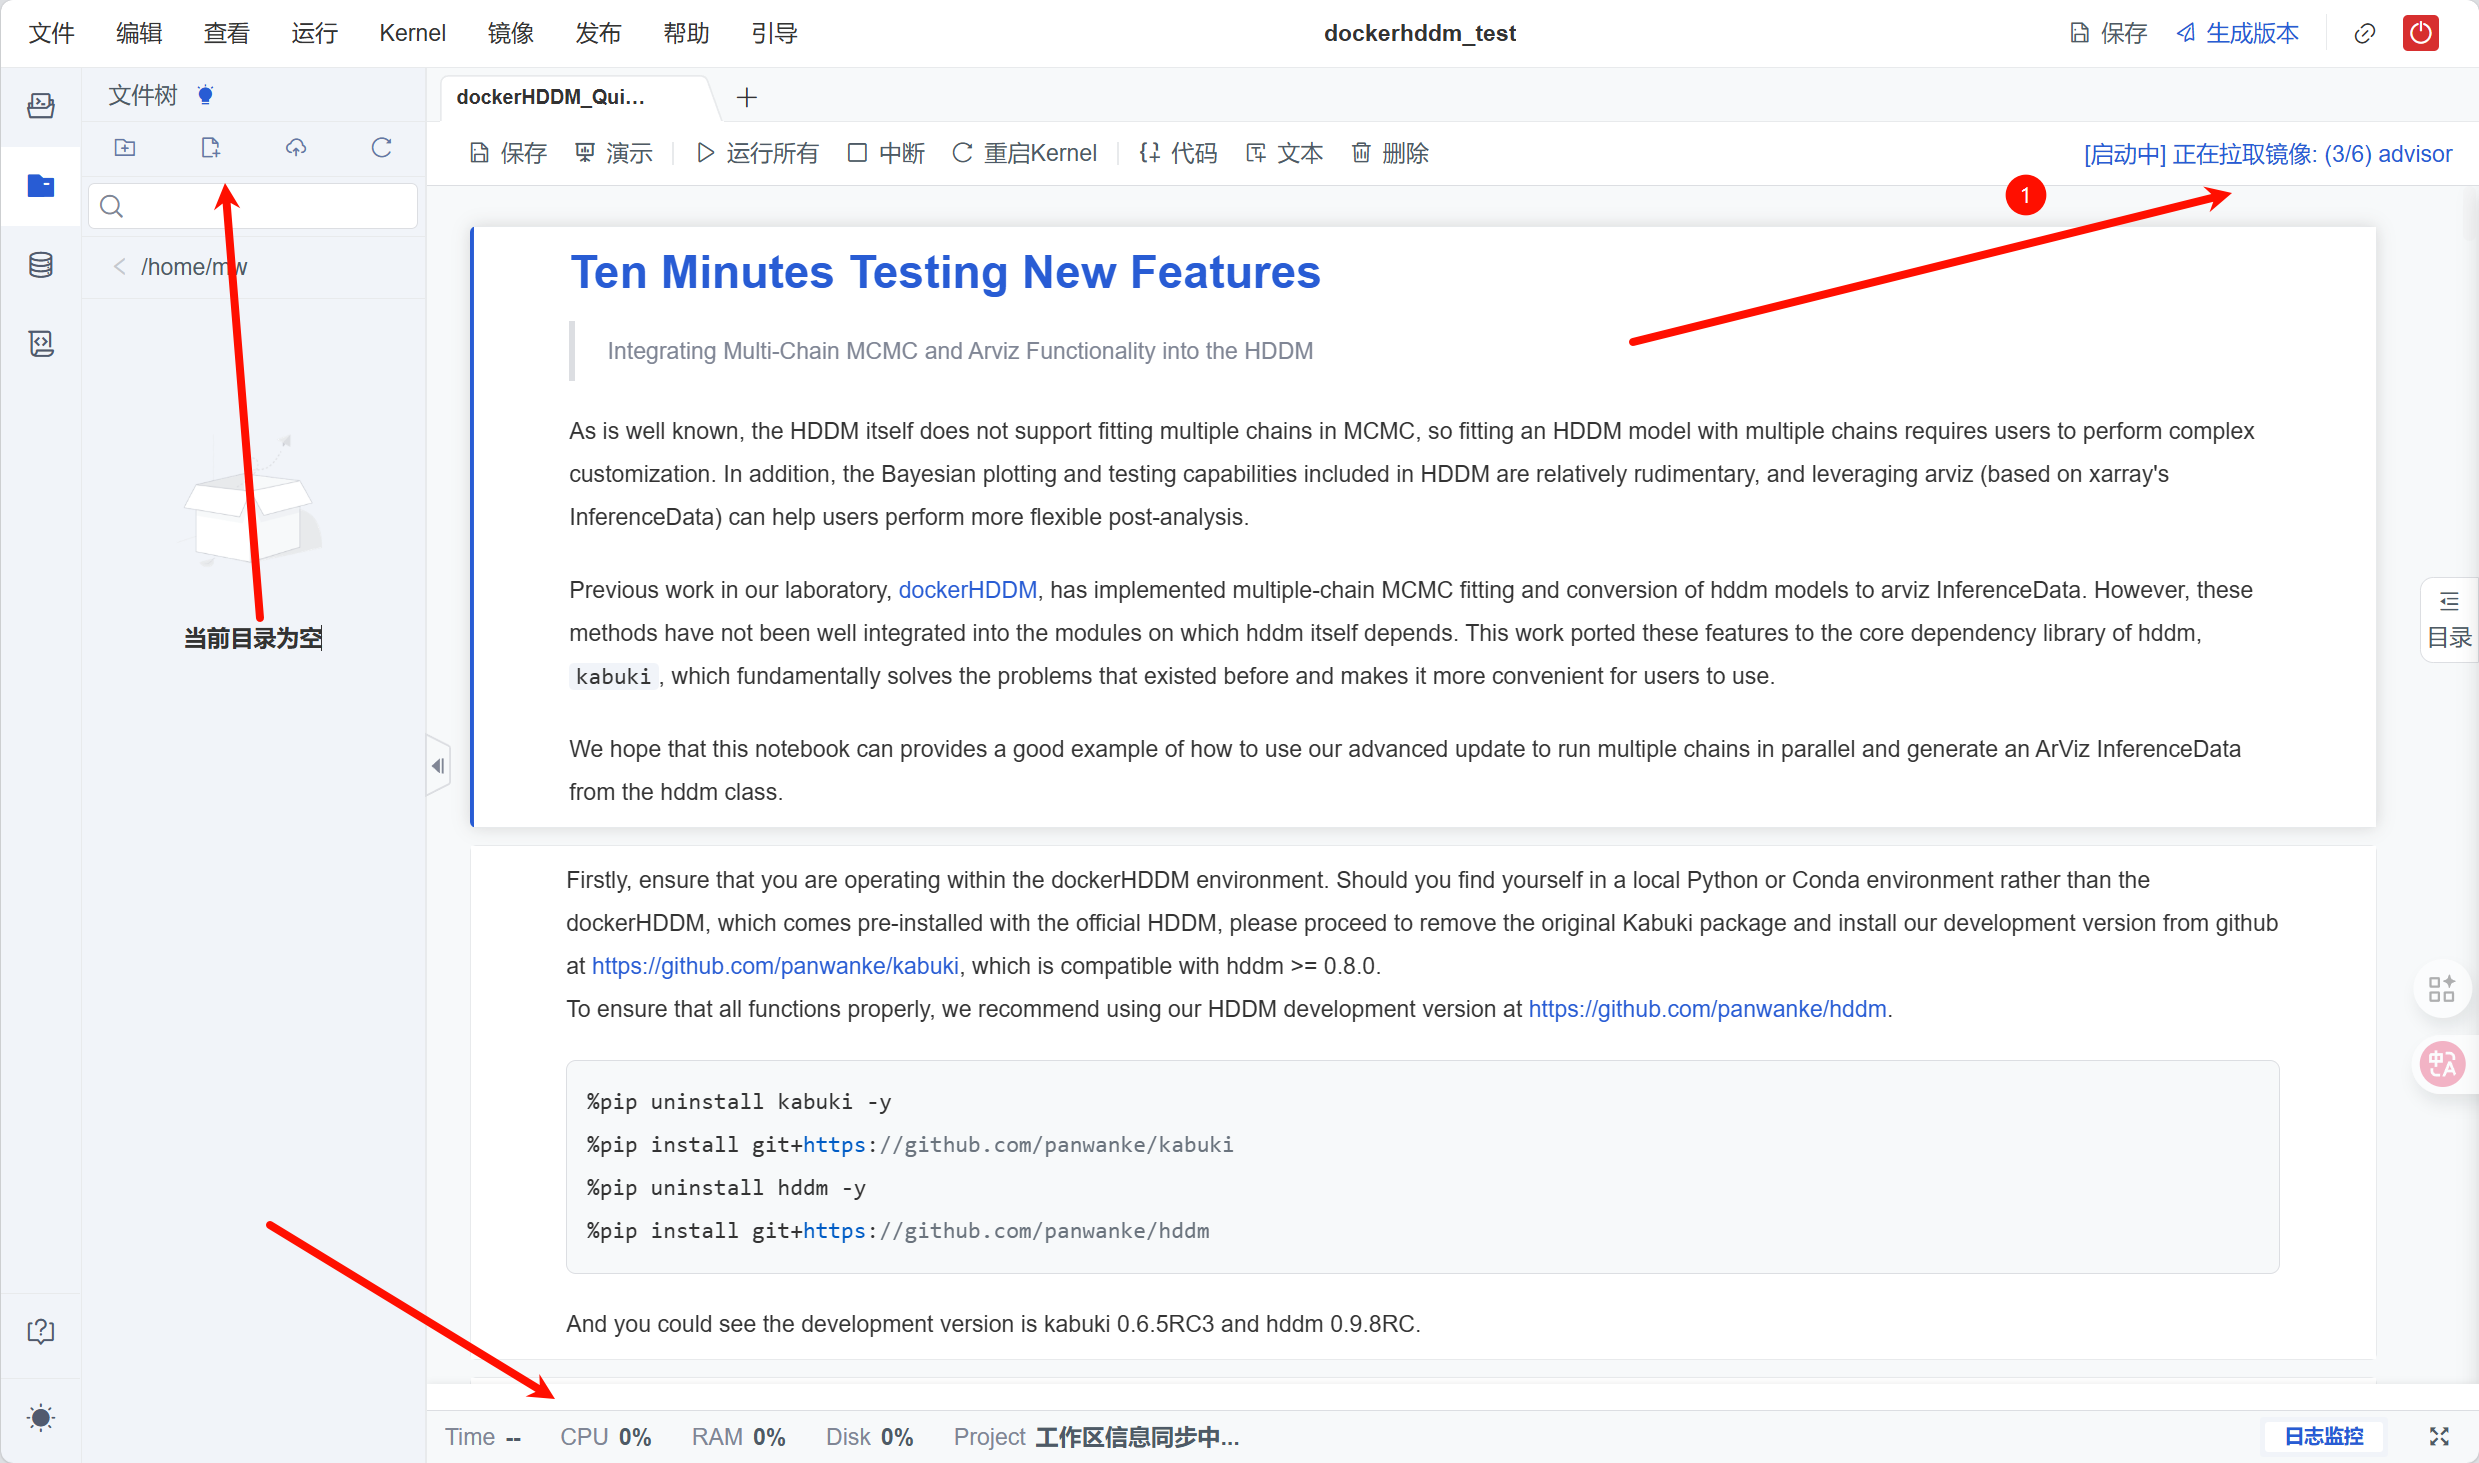Screen dimensions: 2479x1463
Task: Toggle fullscreen mode in status bar
Action: [2439, 1437]
